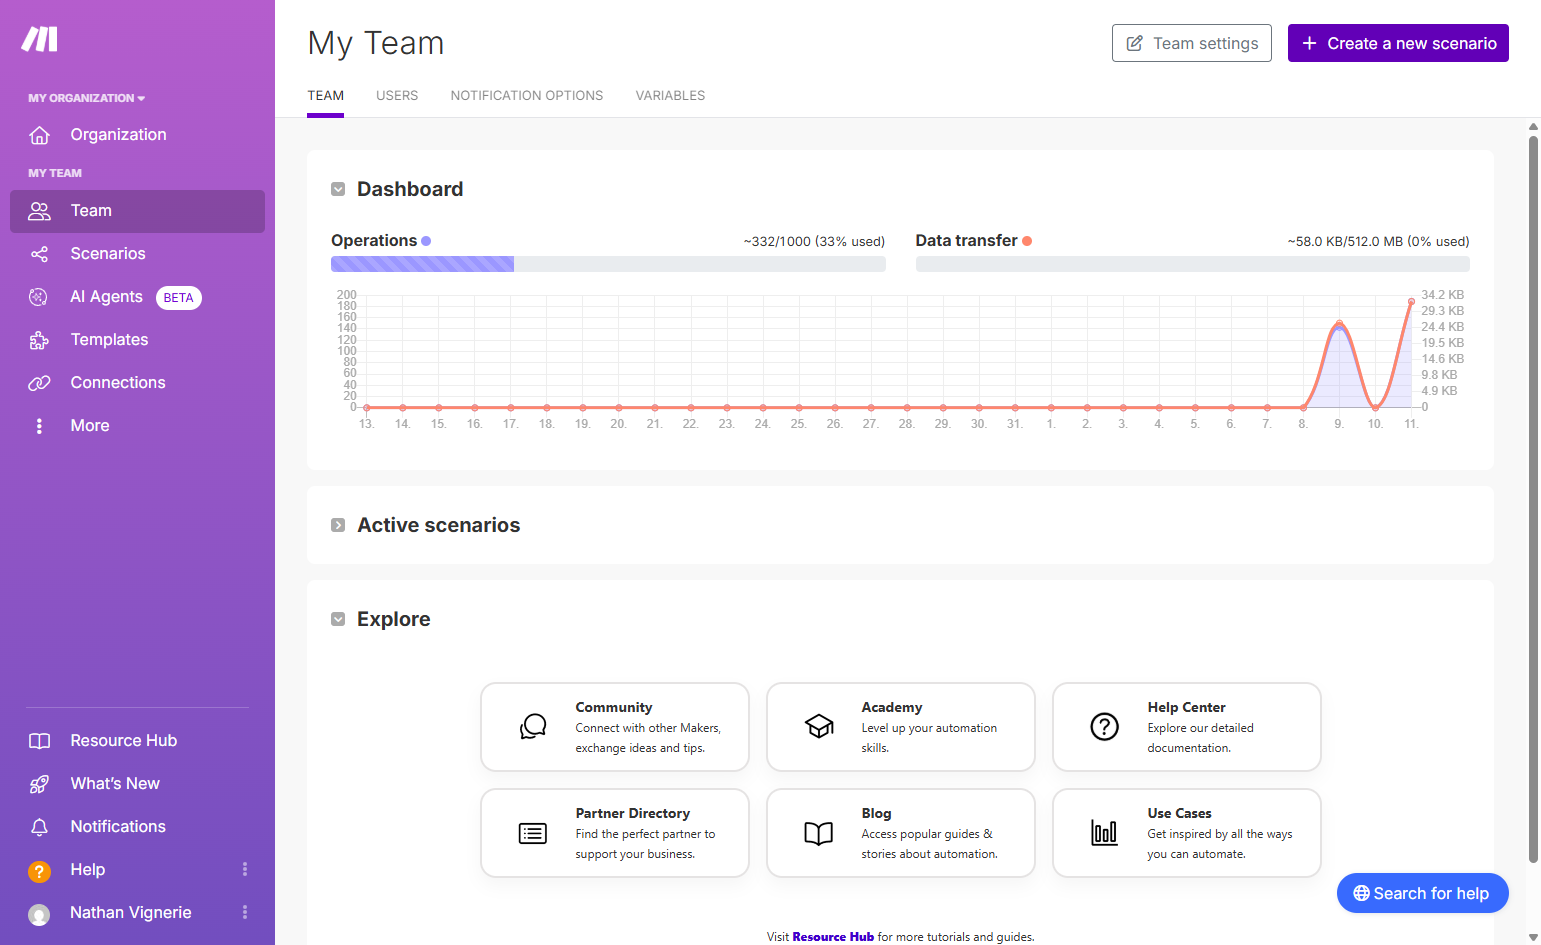This screenshot has height=945, width=1541.
Task: Click the Templates puzzle icon
Action: point(39,340)
